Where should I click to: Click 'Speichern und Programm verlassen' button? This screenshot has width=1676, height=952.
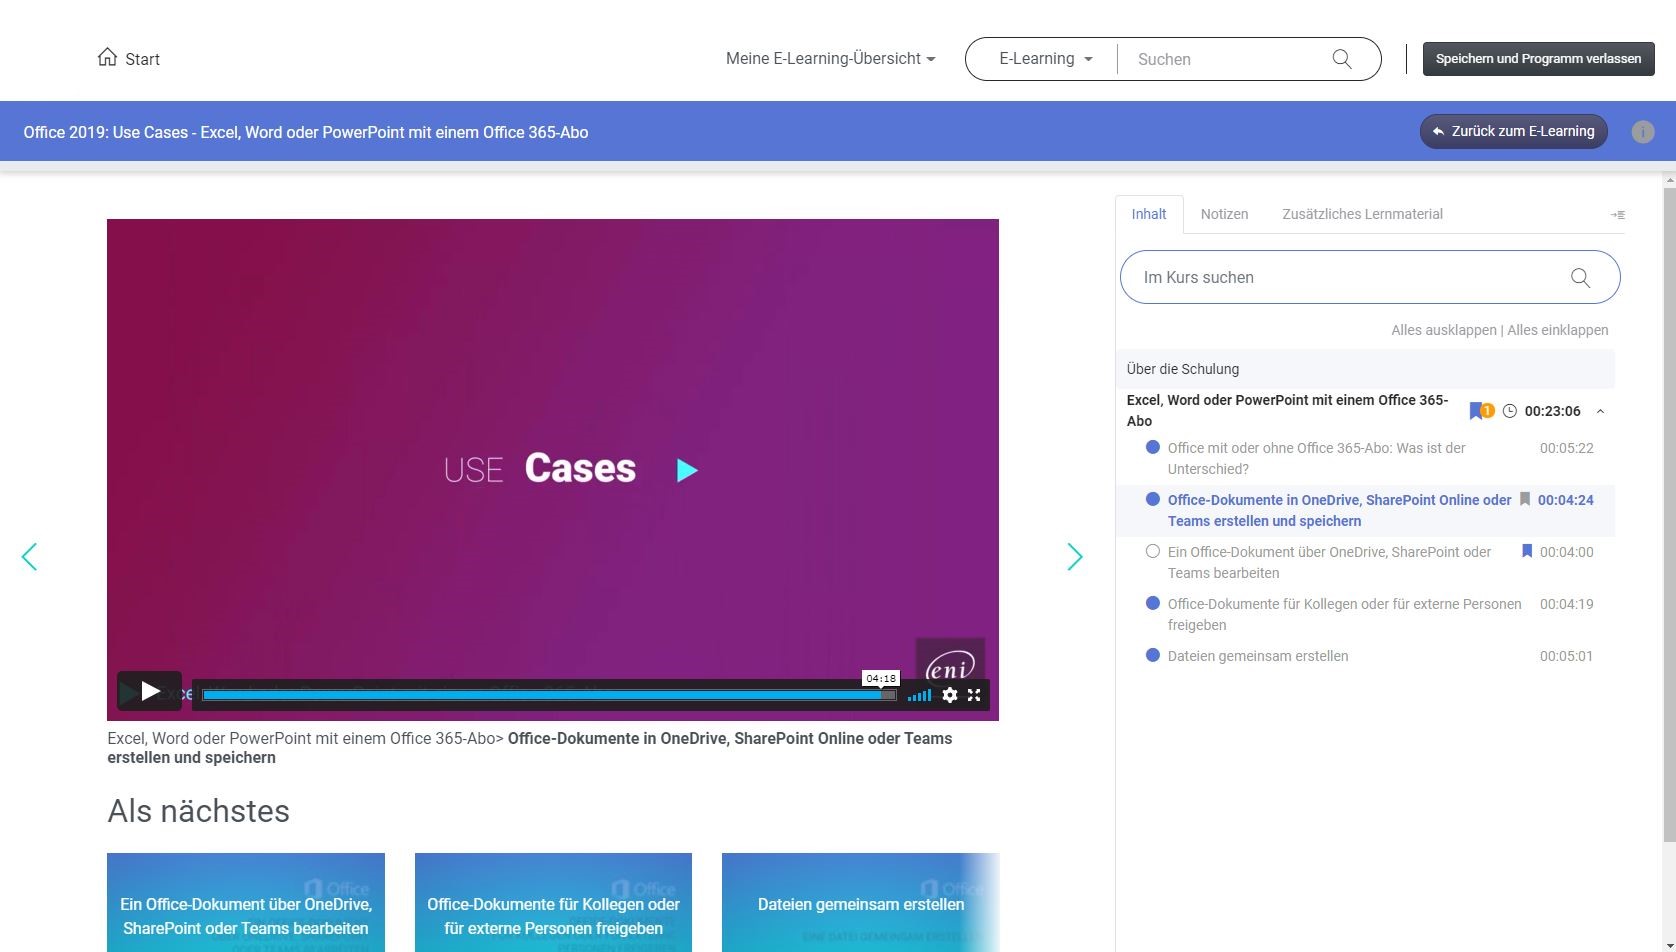(1538, 59)
